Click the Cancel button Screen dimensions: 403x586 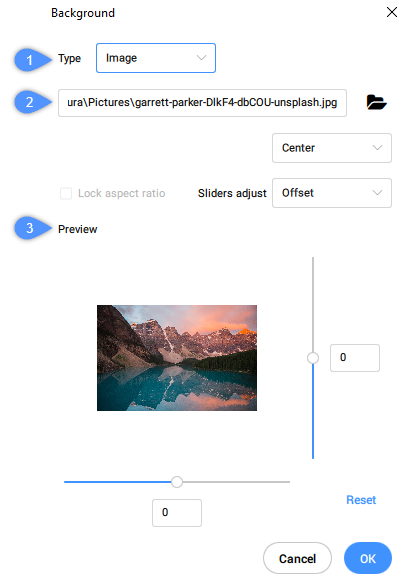point(297,558)
